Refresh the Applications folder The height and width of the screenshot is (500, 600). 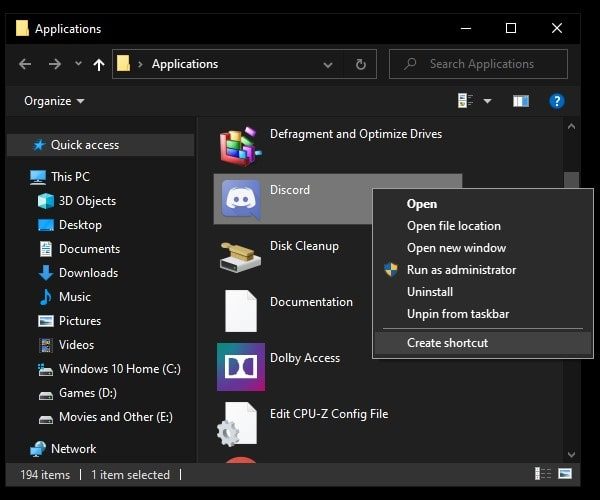click(360, 64)
